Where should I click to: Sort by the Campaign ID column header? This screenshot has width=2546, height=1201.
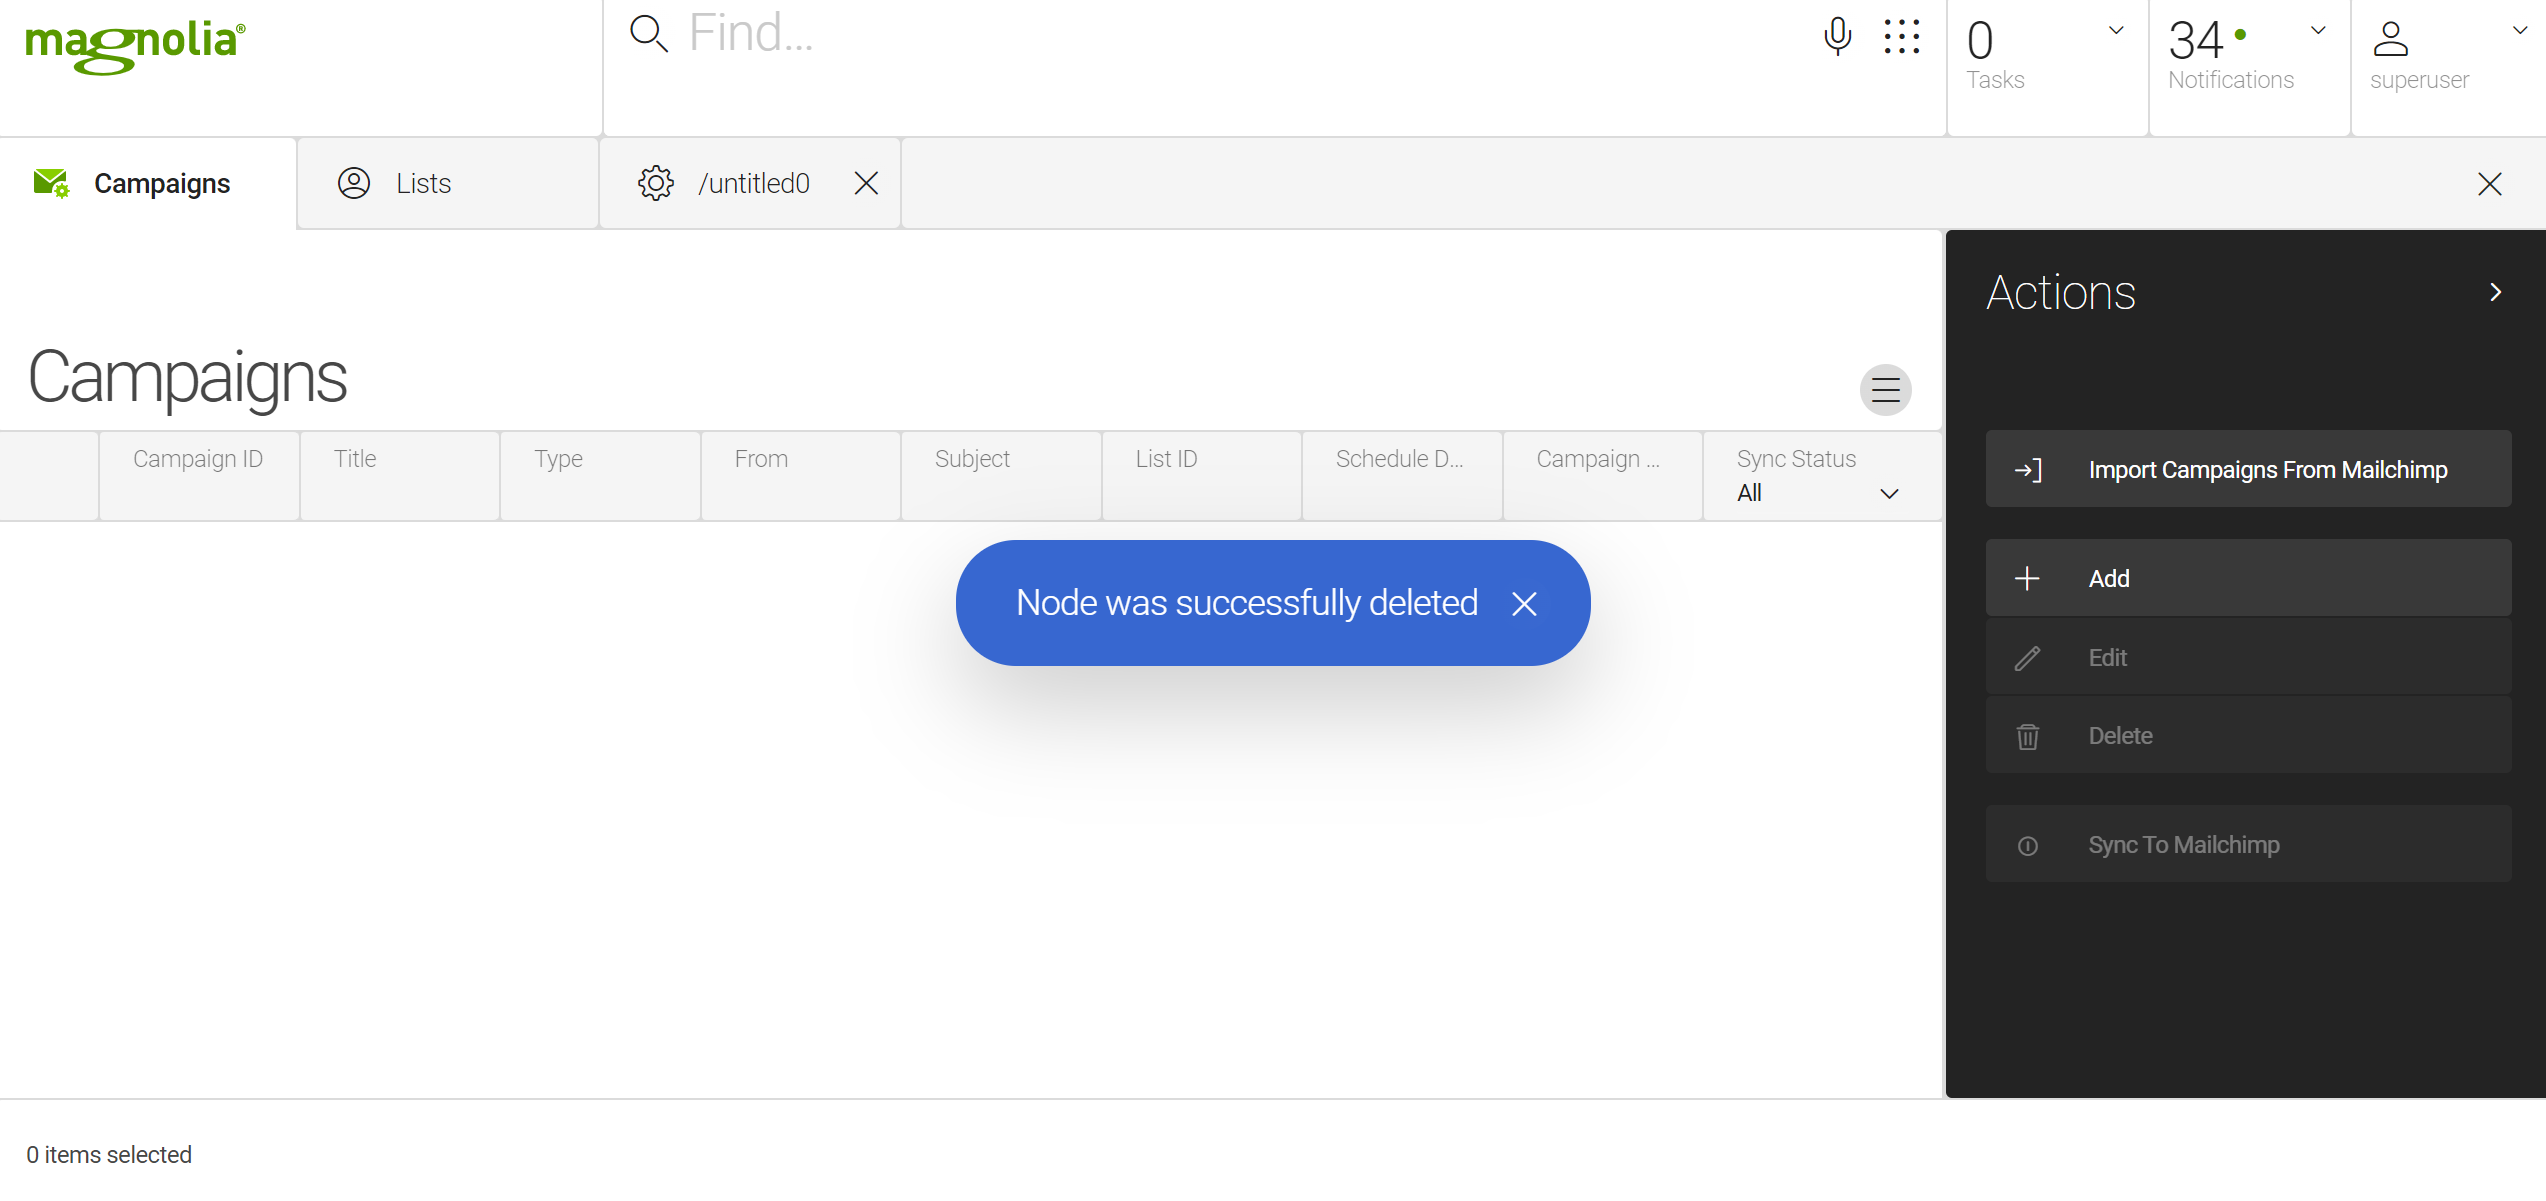tap(198, 459)
